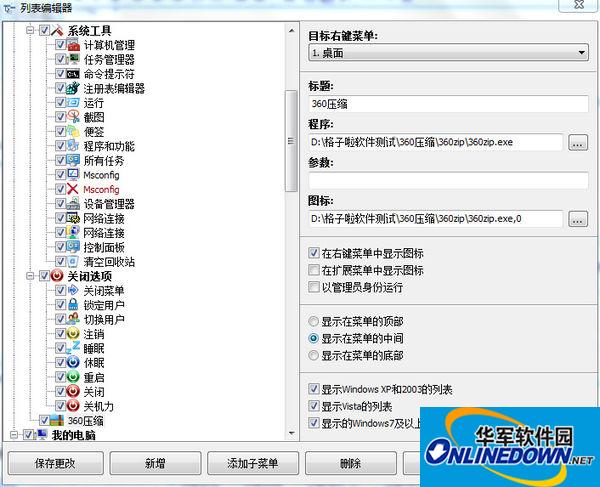The image size is (600, 487).
Task: Click the red X Msconfig icon
Action: click(73, 189)
